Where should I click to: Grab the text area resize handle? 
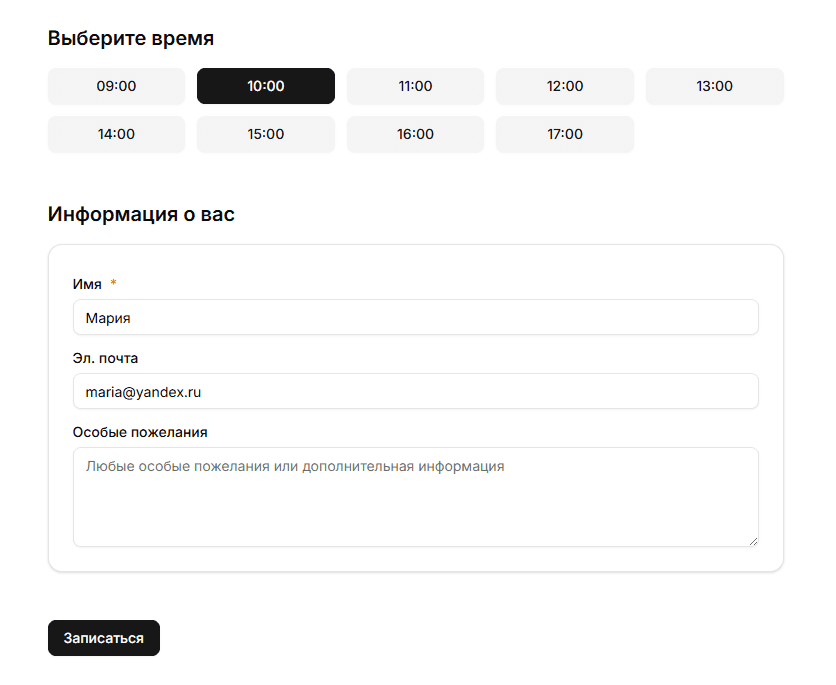(x=753, y=541)
